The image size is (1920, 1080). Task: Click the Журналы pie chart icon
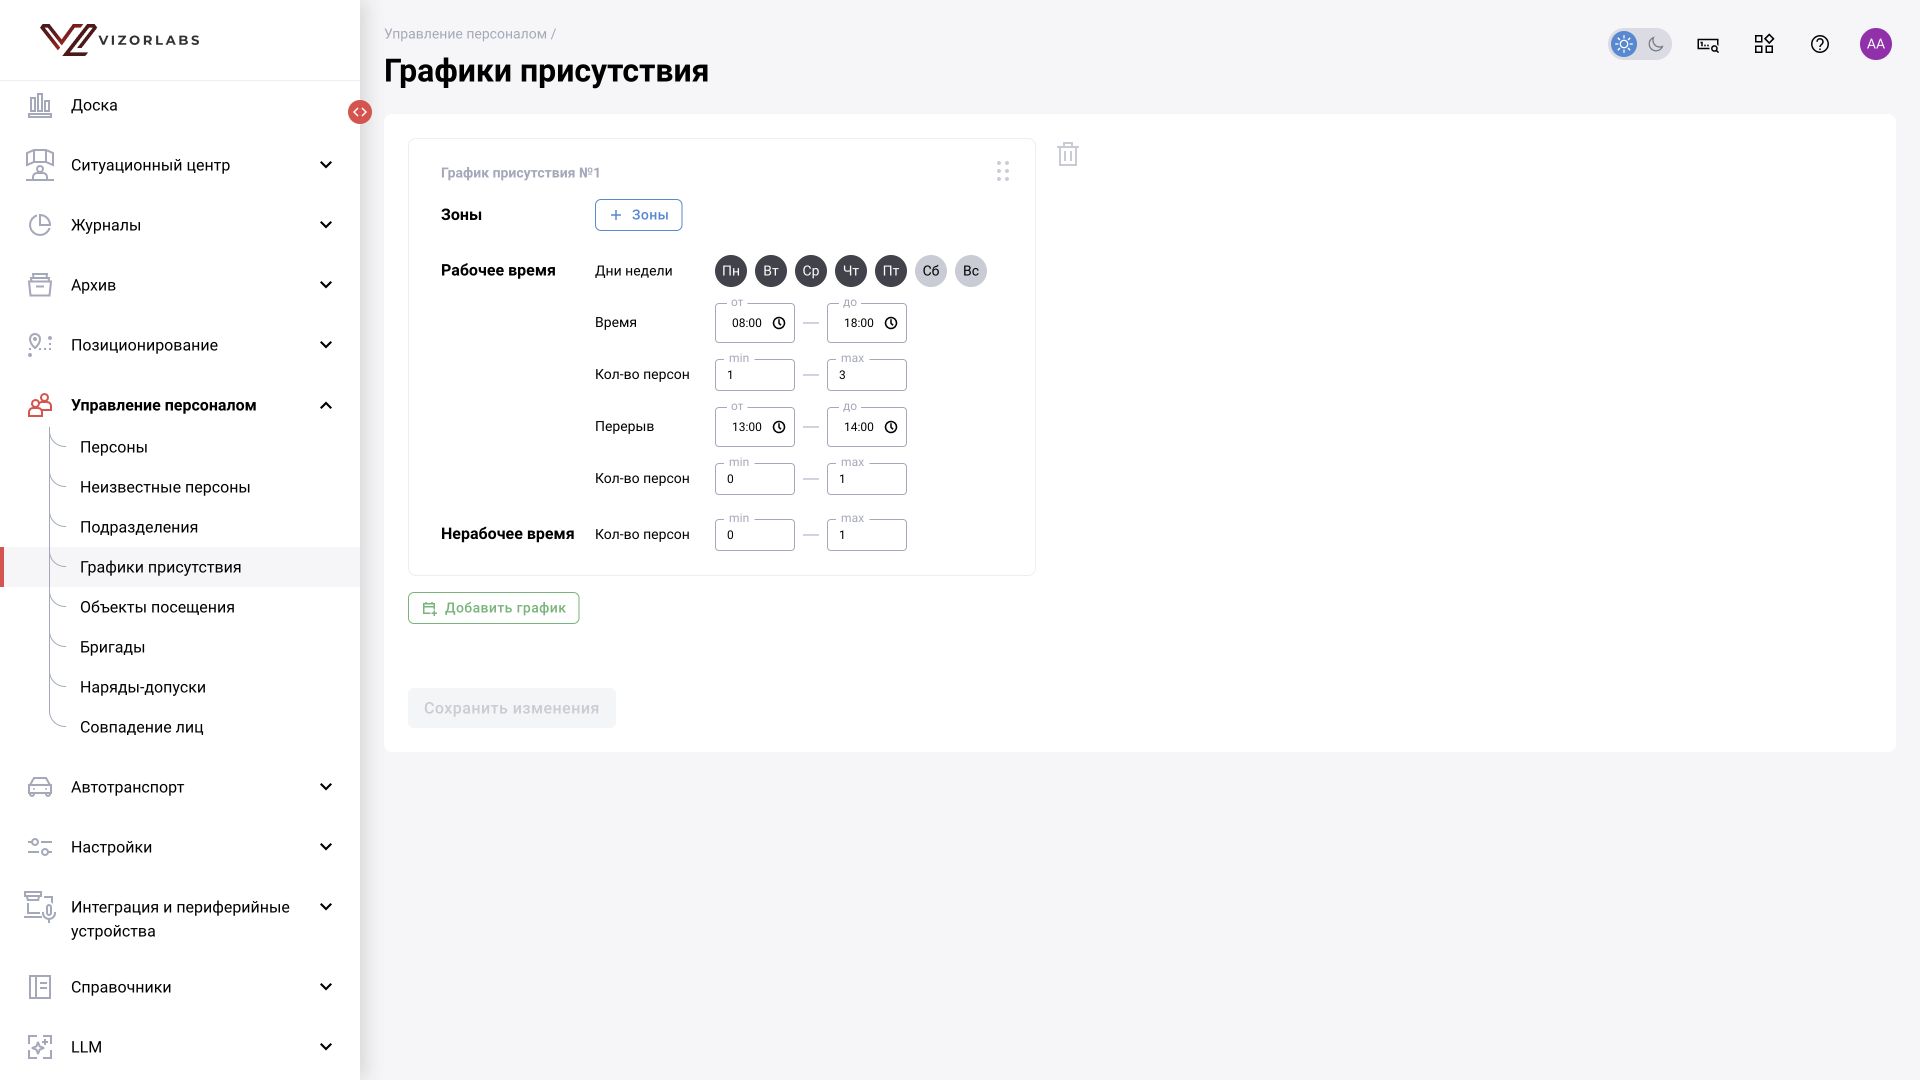click(x=40, y=225)
